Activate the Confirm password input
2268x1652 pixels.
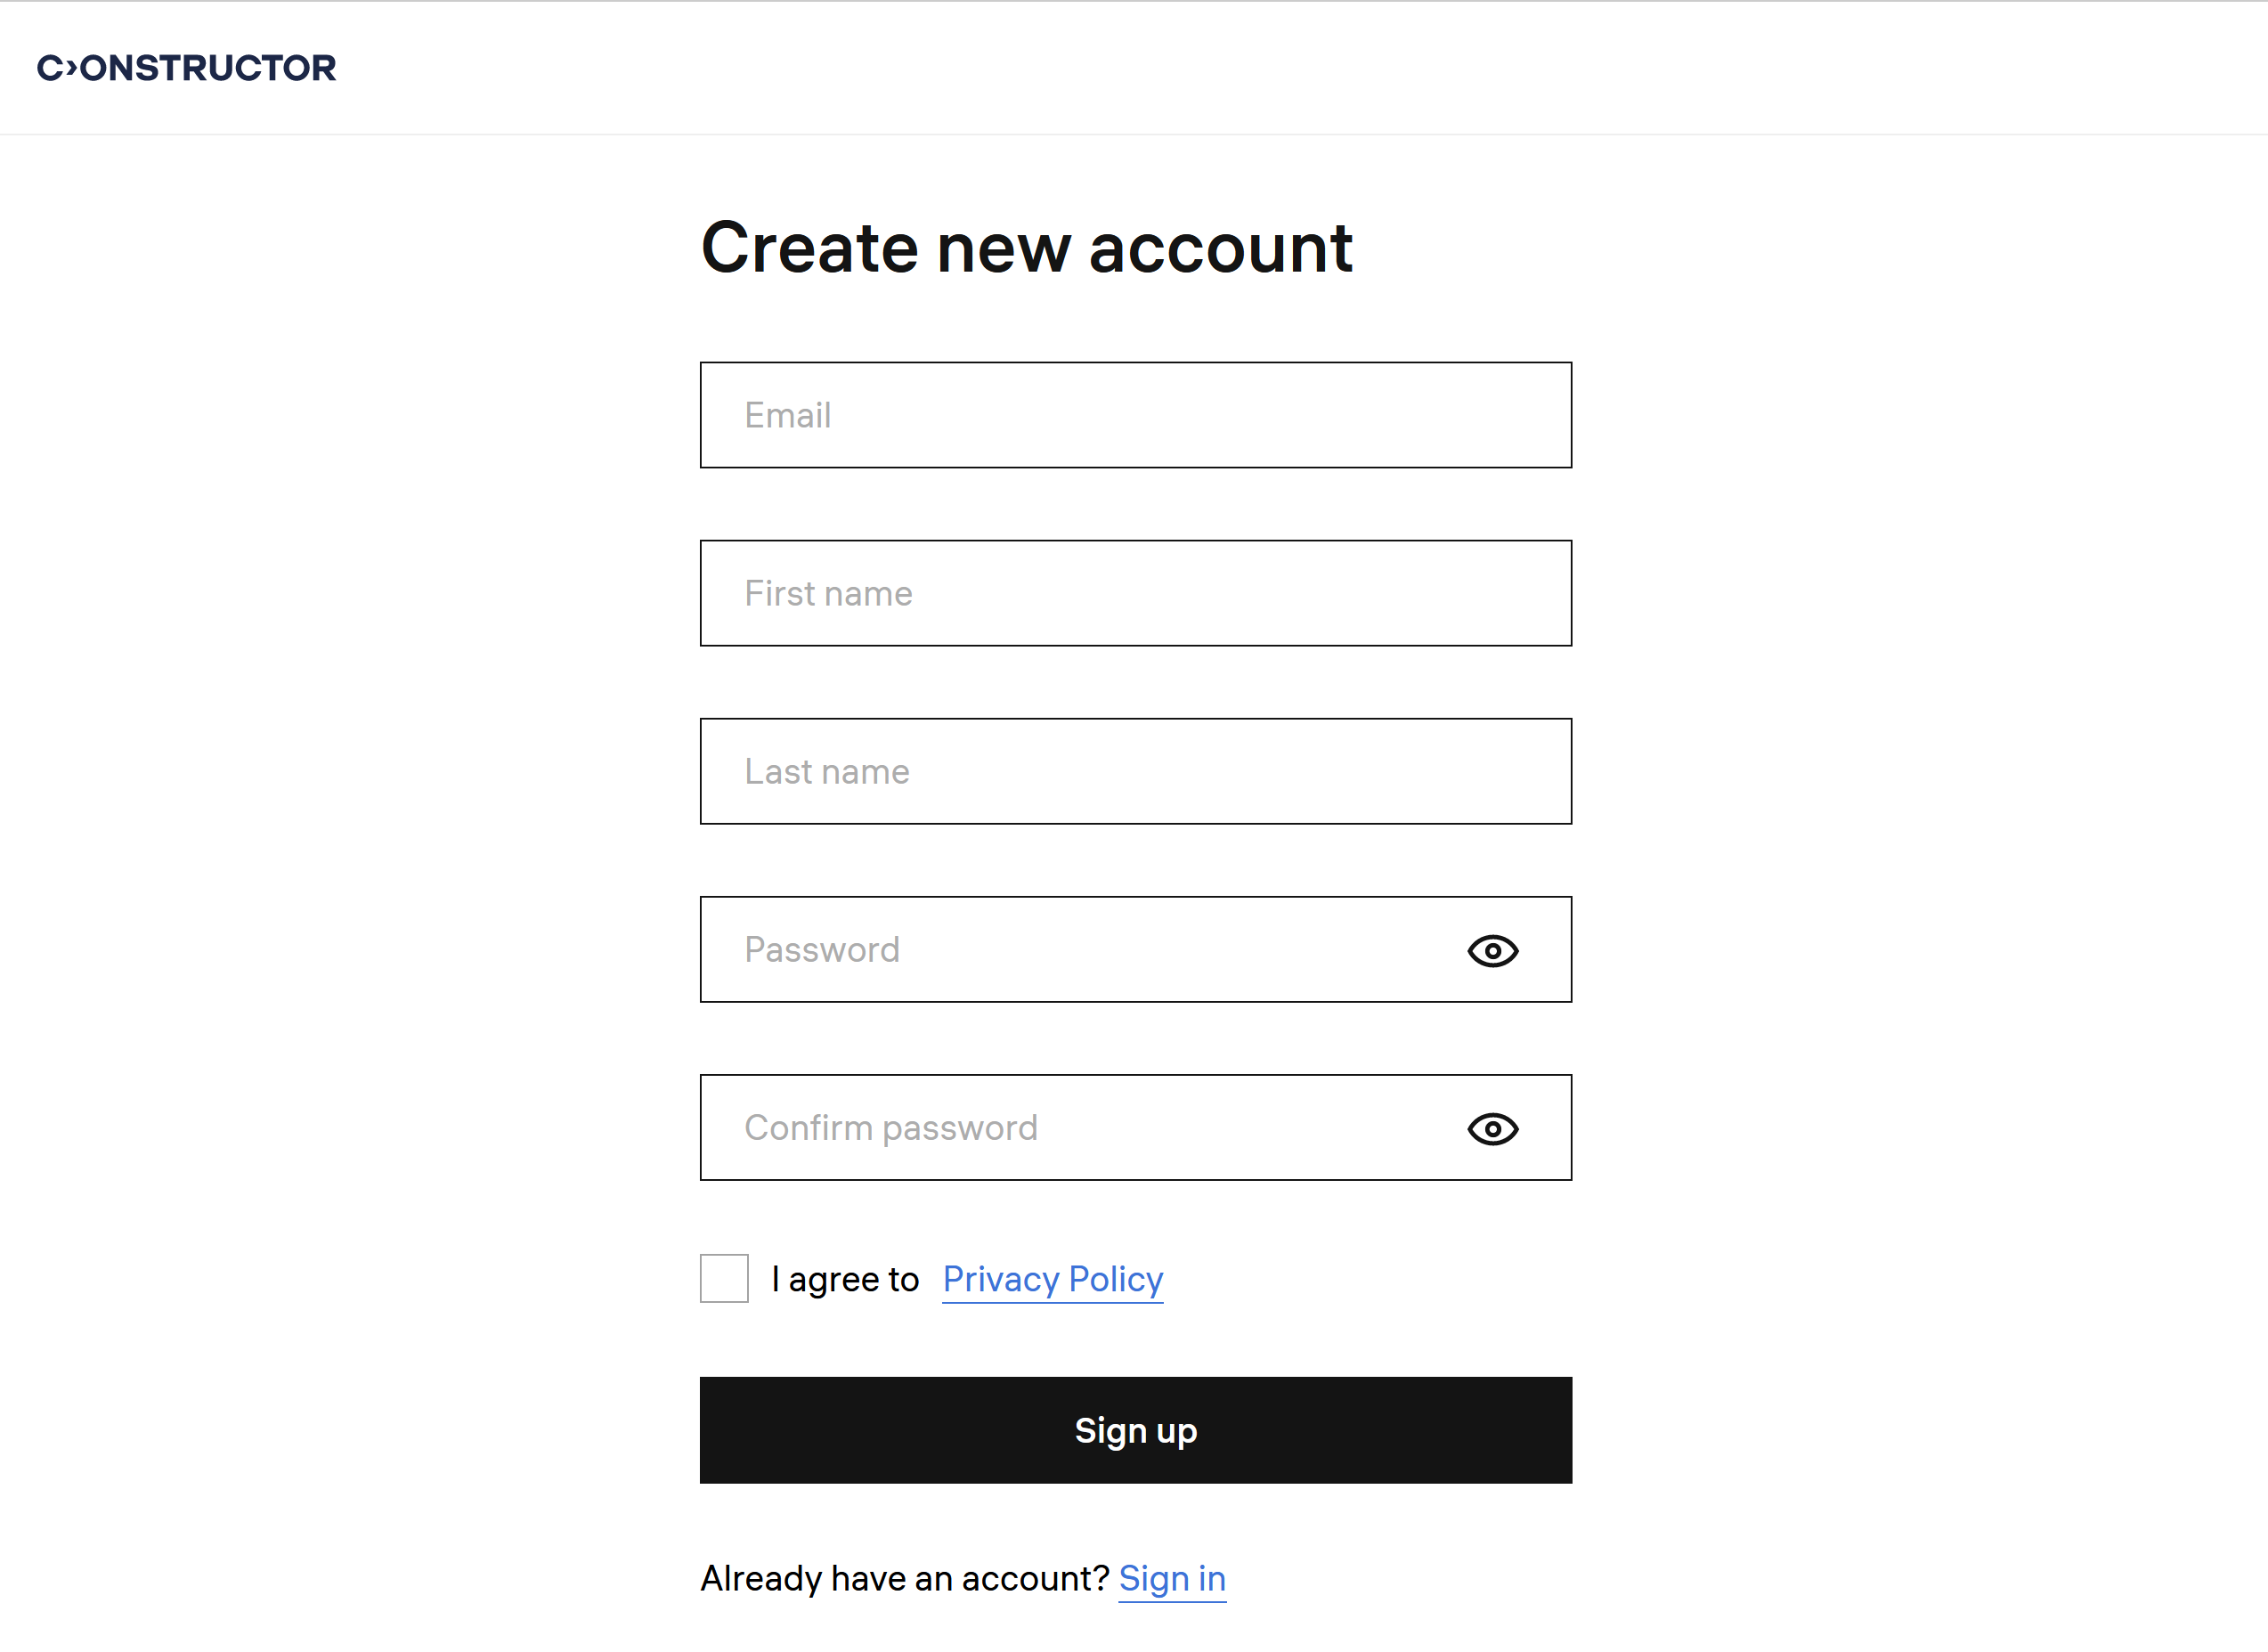[x=1080, y=1127]
